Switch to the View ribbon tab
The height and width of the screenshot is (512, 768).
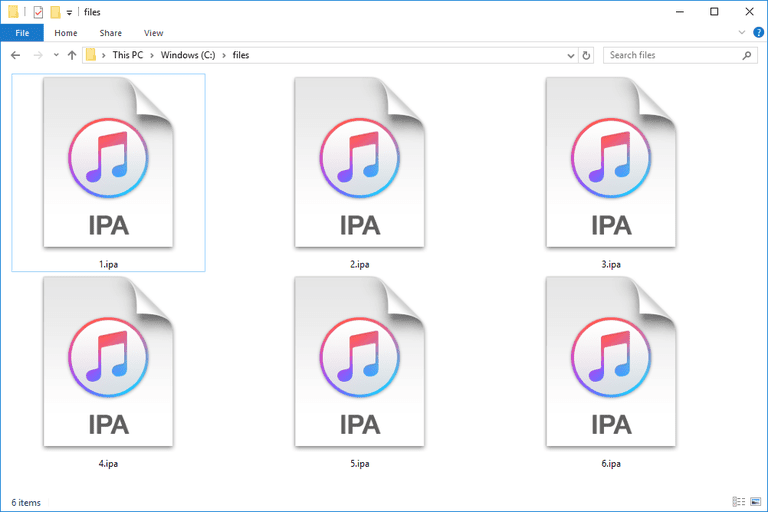pyautogui.click(x=153, y=33)
